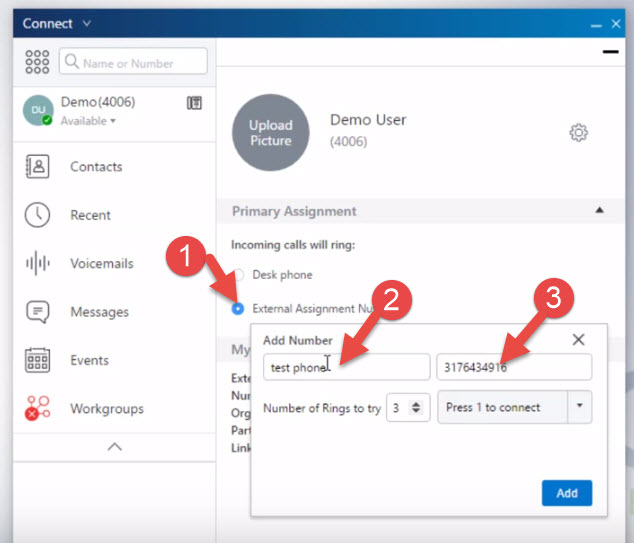634x543 pixels.
Task: Click the Recent clock icon
Action: (x=37, y=215)
